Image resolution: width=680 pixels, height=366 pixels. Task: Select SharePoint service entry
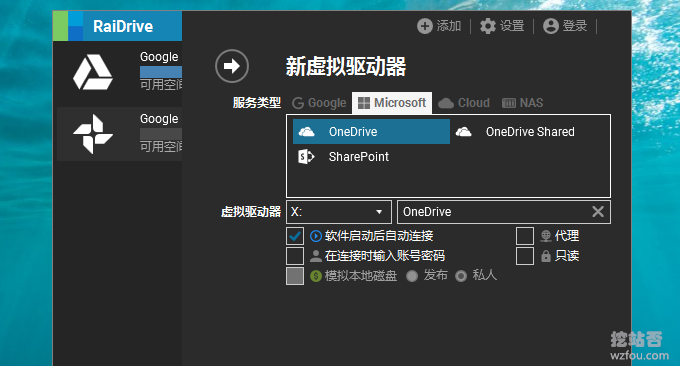[x=371, y=157]
